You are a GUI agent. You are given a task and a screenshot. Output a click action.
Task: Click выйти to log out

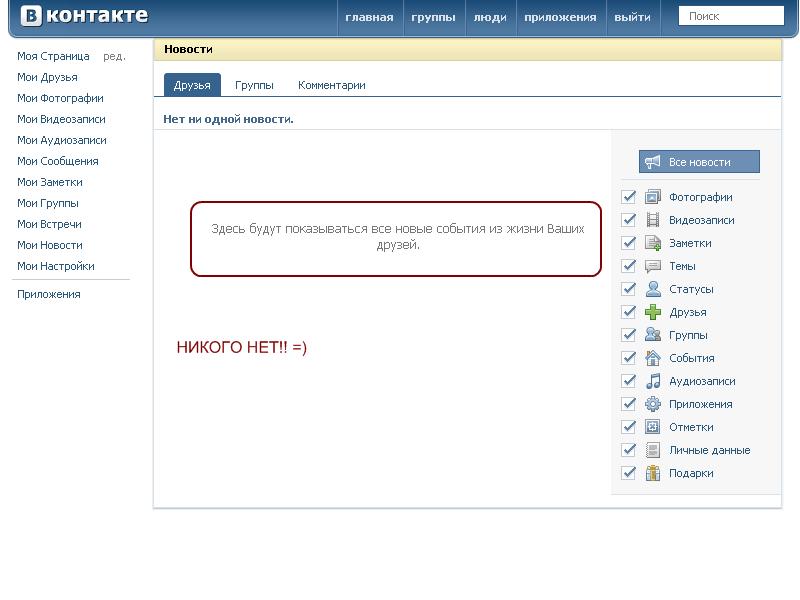[x=633, y=17]
